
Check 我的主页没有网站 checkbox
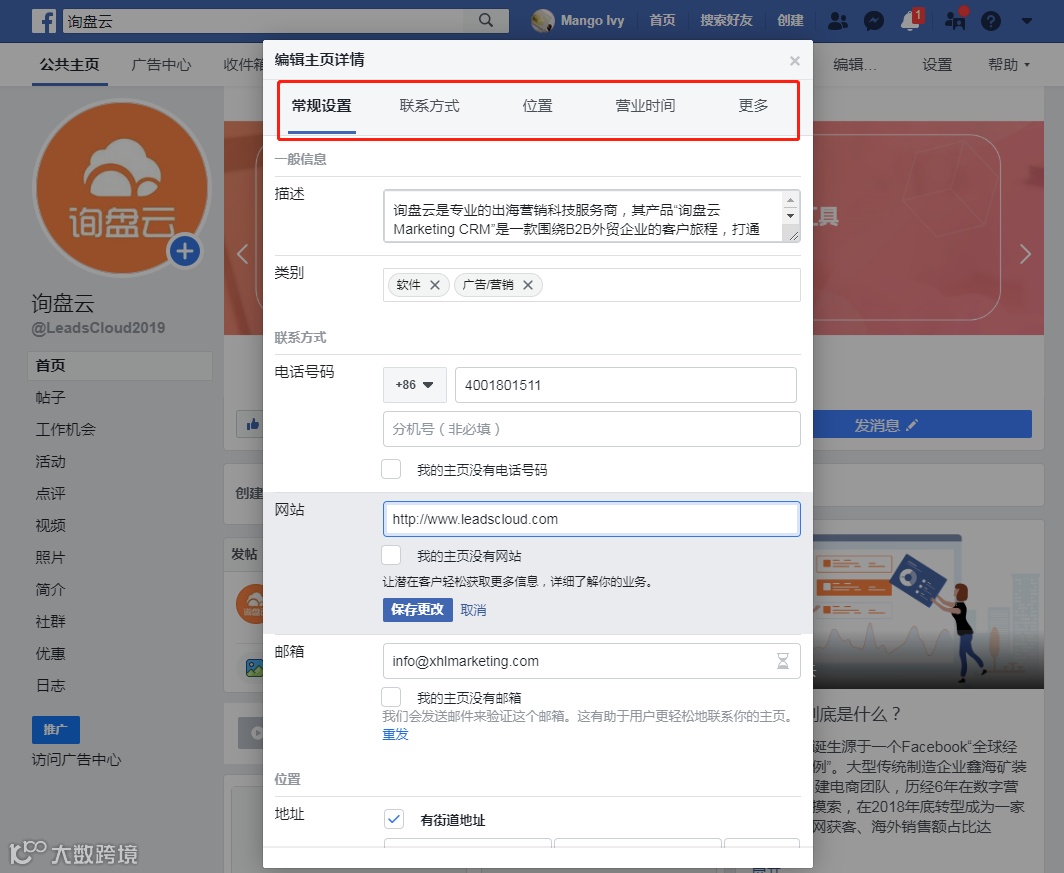tap(391, 556)
